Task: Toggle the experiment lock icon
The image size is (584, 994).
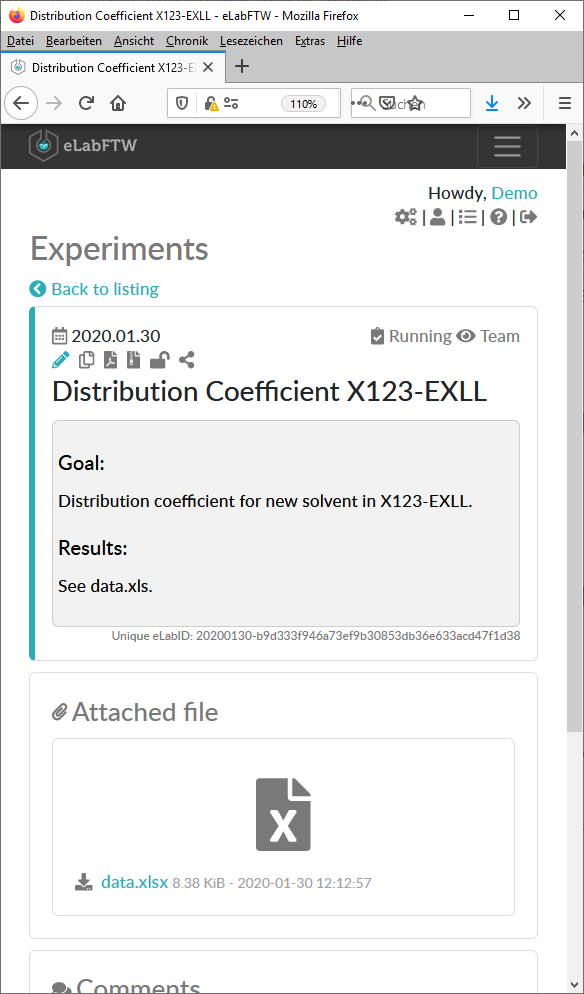Action: pyautogui.click(x=159, y=361)
